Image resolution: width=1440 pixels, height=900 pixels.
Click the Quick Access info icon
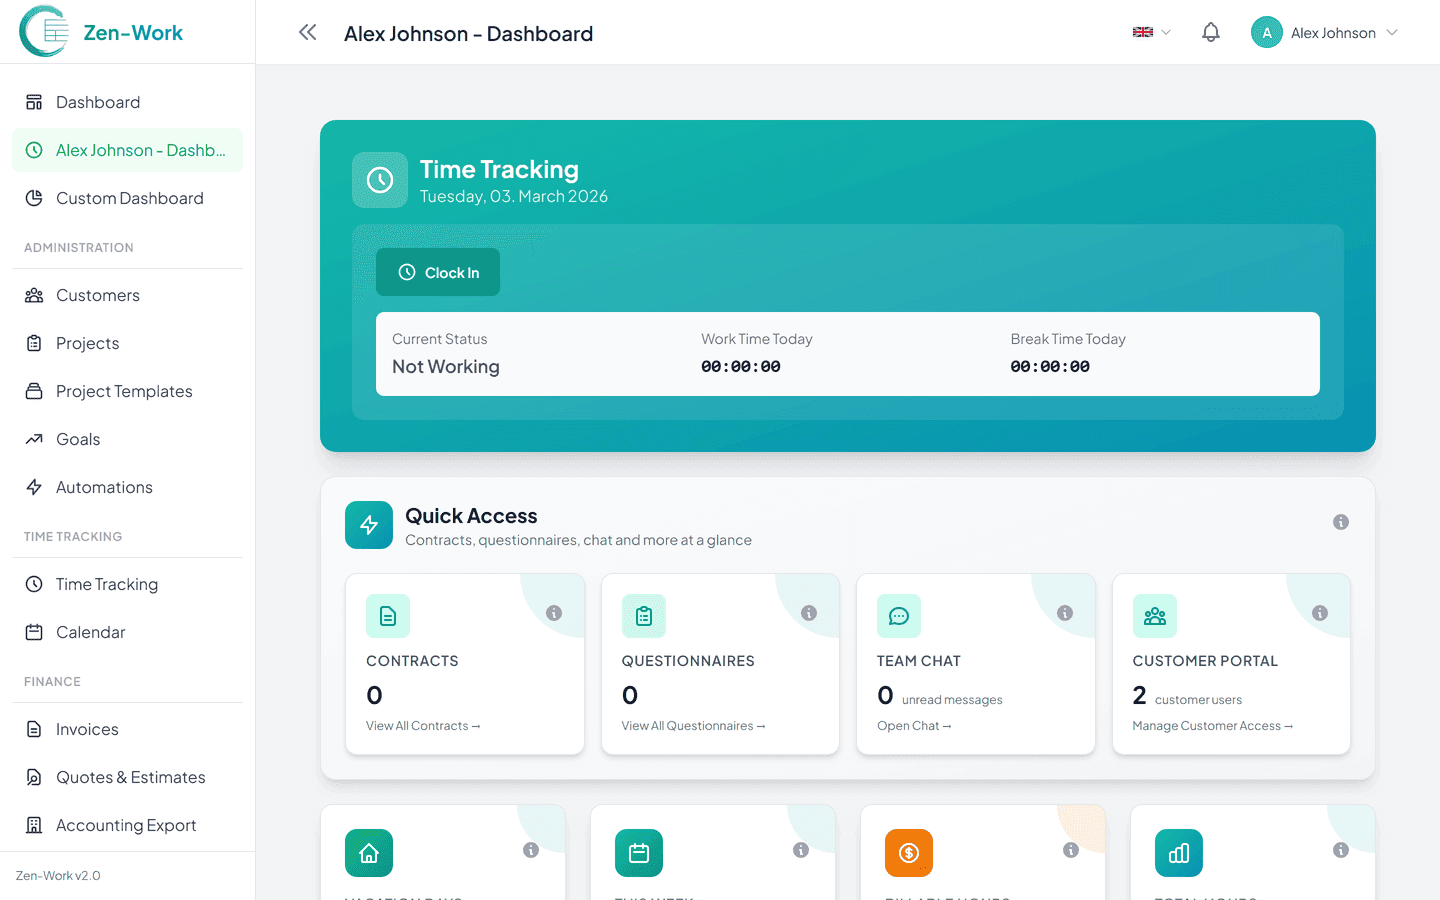click(1341, 521)
